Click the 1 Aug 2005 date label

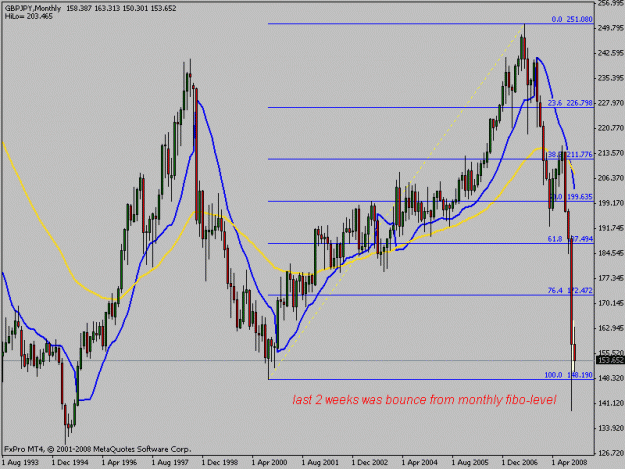[x=470, y=463]
